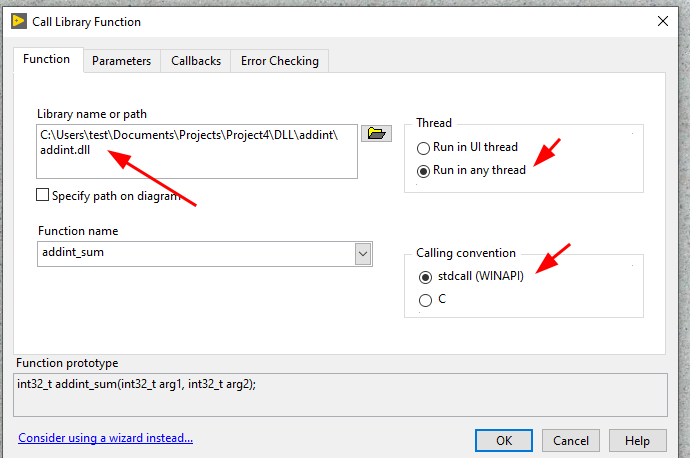Expand the Function name dropdown arrow
The height and width of the screenshot is (458, 690).
point(363,254)
